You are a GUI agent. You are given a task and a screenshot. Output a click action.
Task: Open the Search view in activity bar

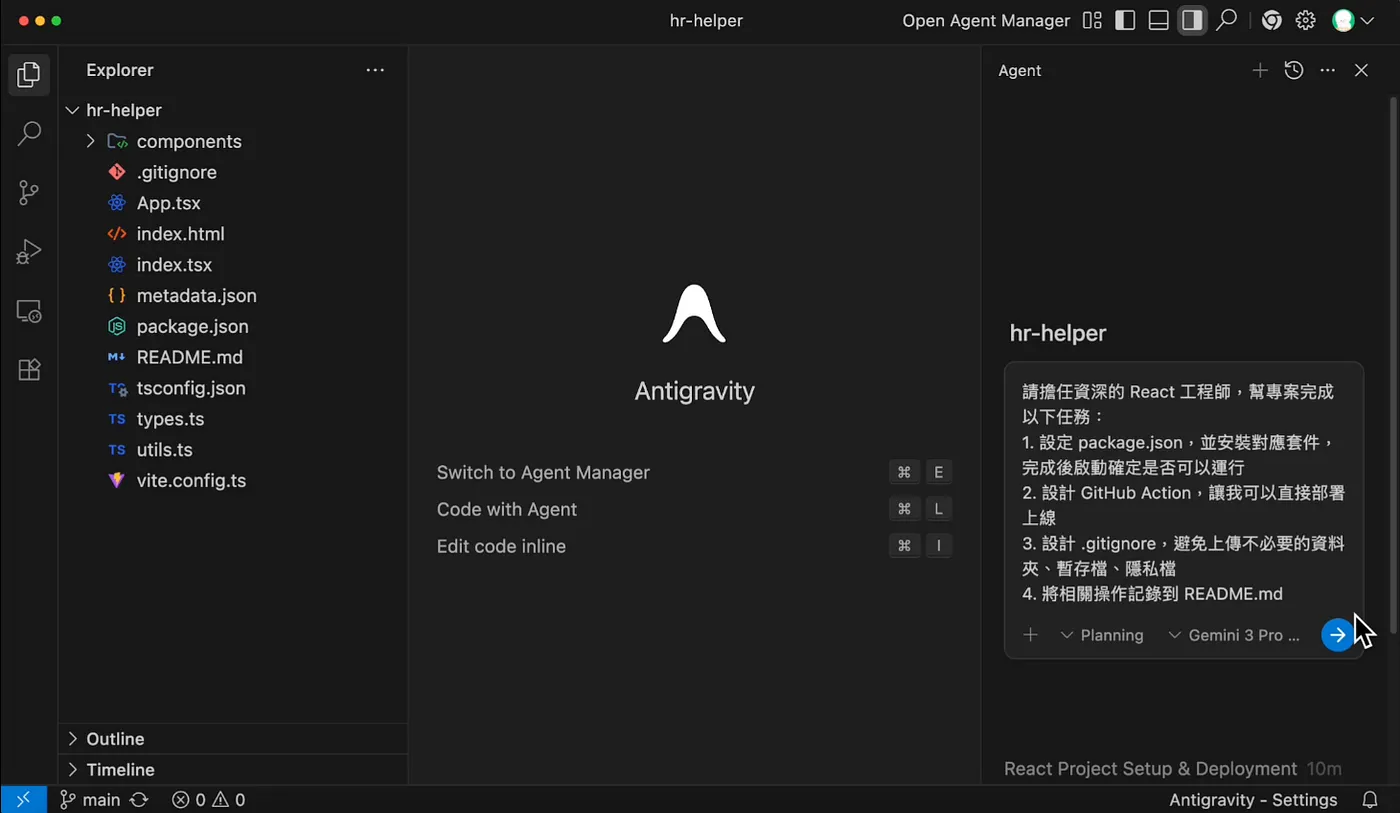[x=29, y=133]
